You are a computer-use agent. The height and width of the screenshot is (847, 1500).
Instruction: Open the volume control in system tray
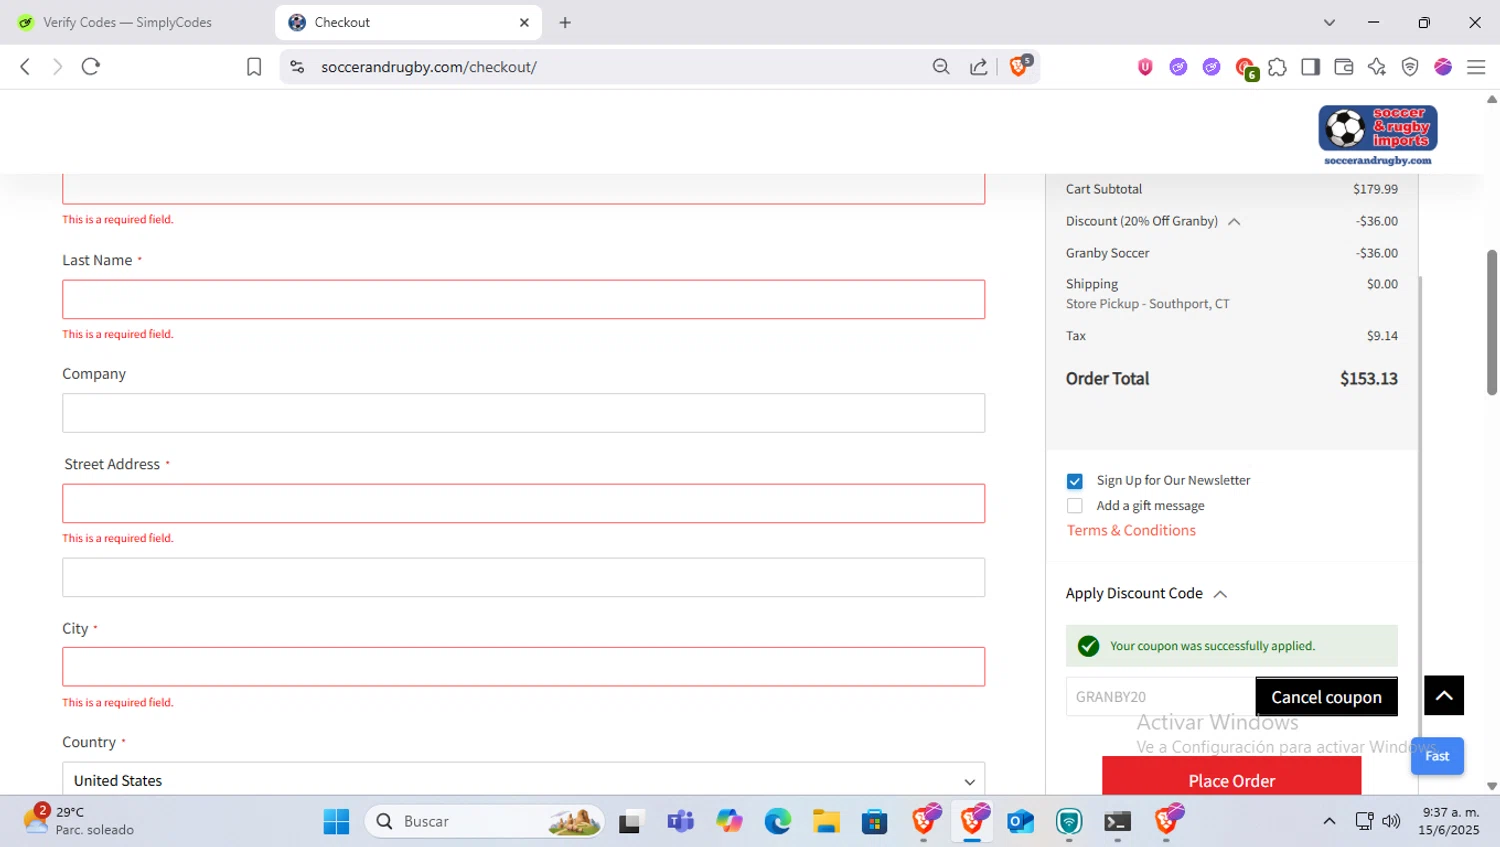pos(1391,821)
